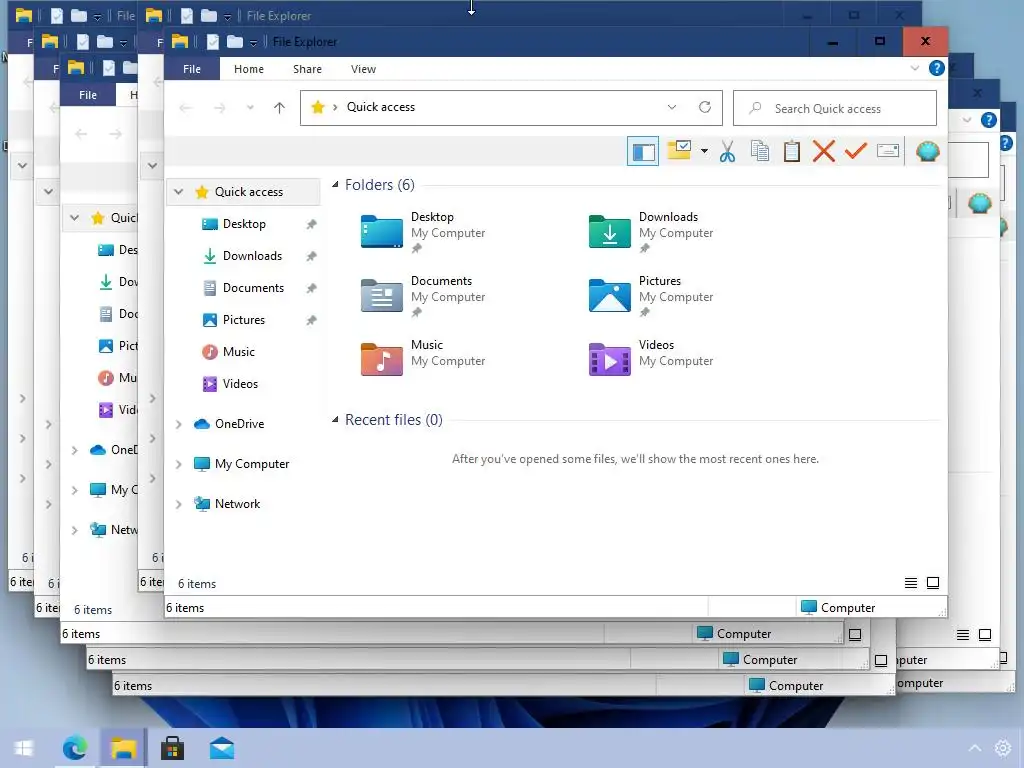This screenshot has width=1024, height=768.
Task: Switch to the Home ribbon tab
Action: coord(249,69)
